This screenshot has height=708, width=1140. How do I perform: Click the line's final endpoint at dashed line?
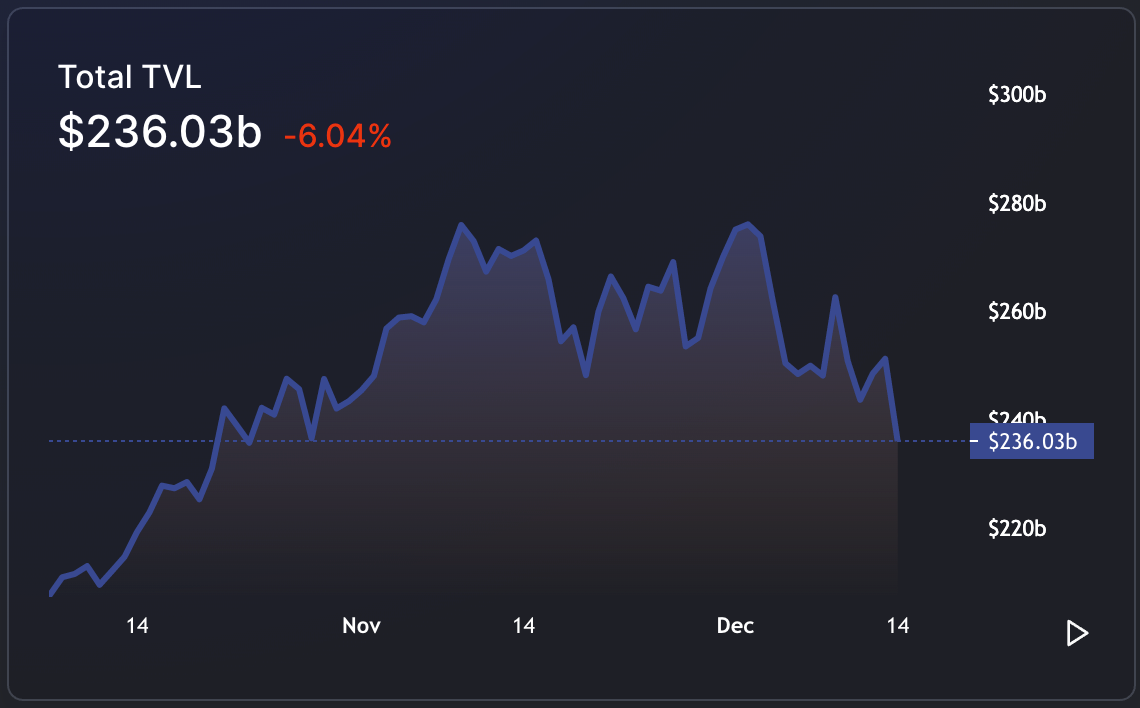[898, 440]
